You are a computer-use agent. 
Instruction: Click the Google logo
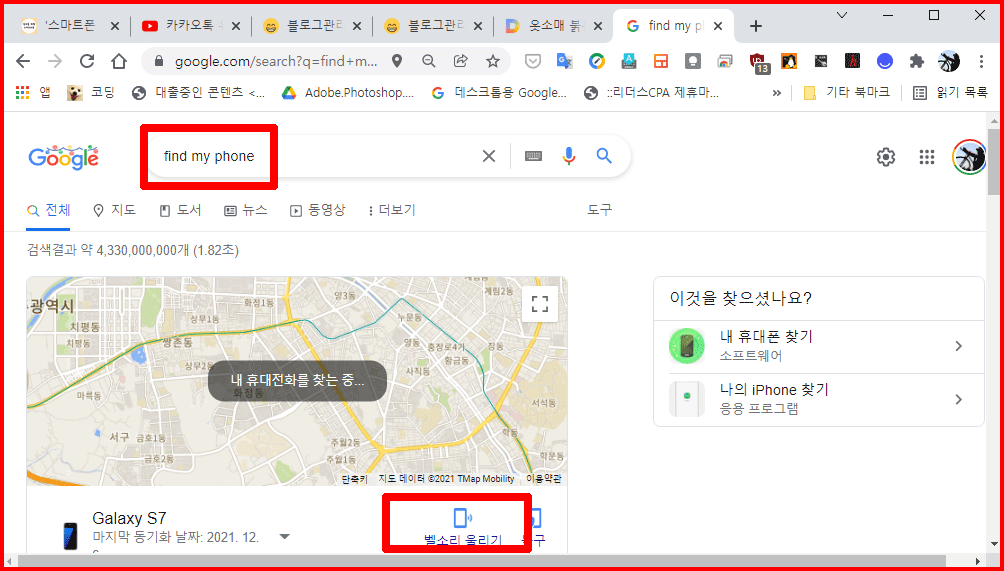(63, 157)
